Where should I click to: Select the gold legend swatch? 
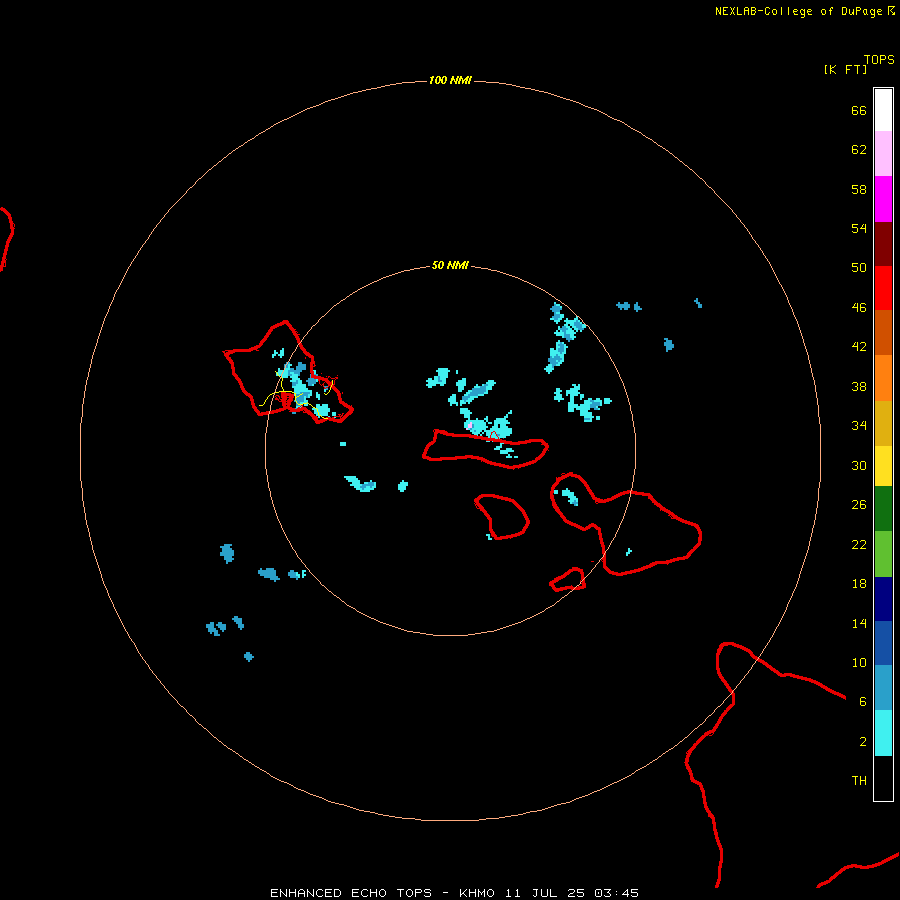(x=883, y=423)
